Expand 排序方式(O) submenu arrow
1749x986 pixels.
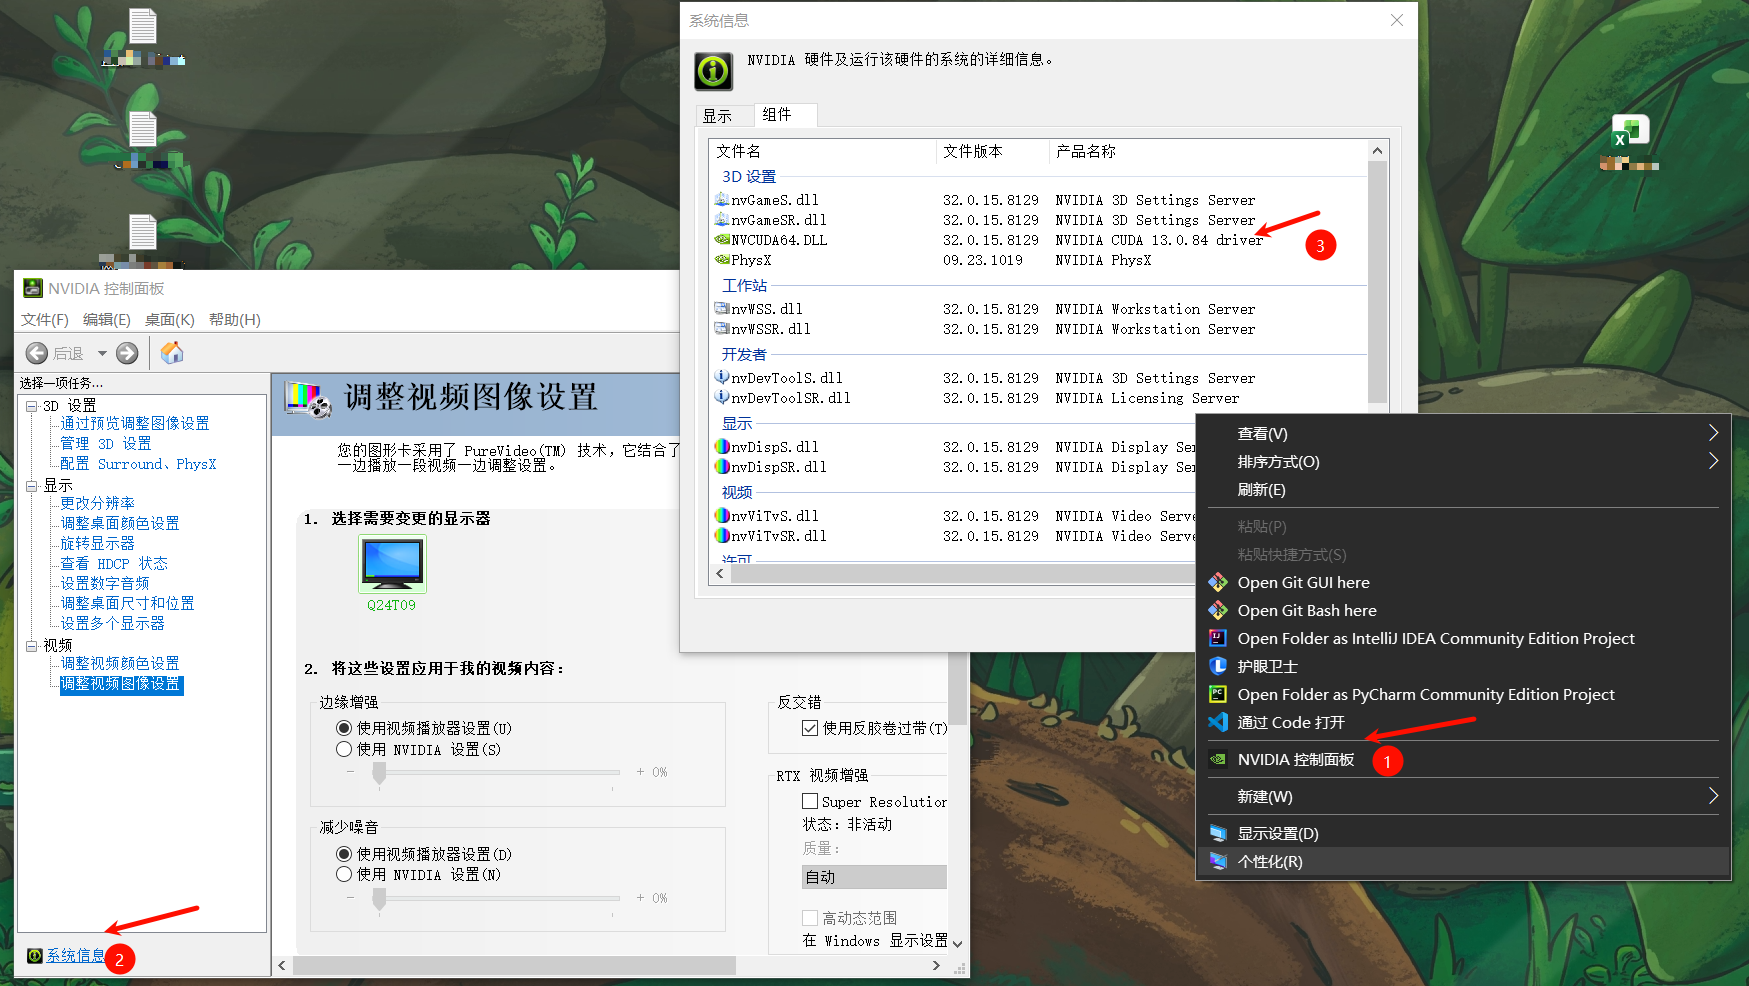[x=1713, y=461]
